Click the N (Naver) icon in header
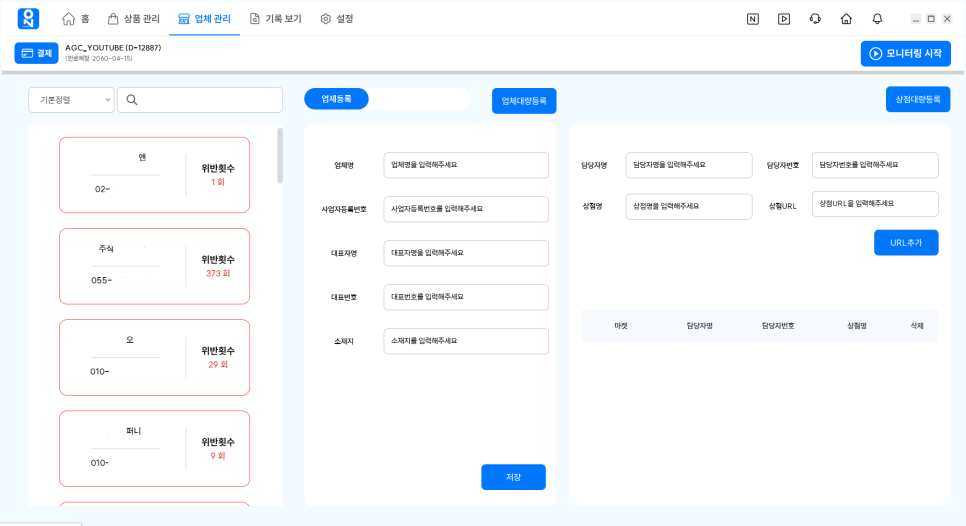Image resolution: width=966 pixels, height=526 pixels. tap(753, 19)
